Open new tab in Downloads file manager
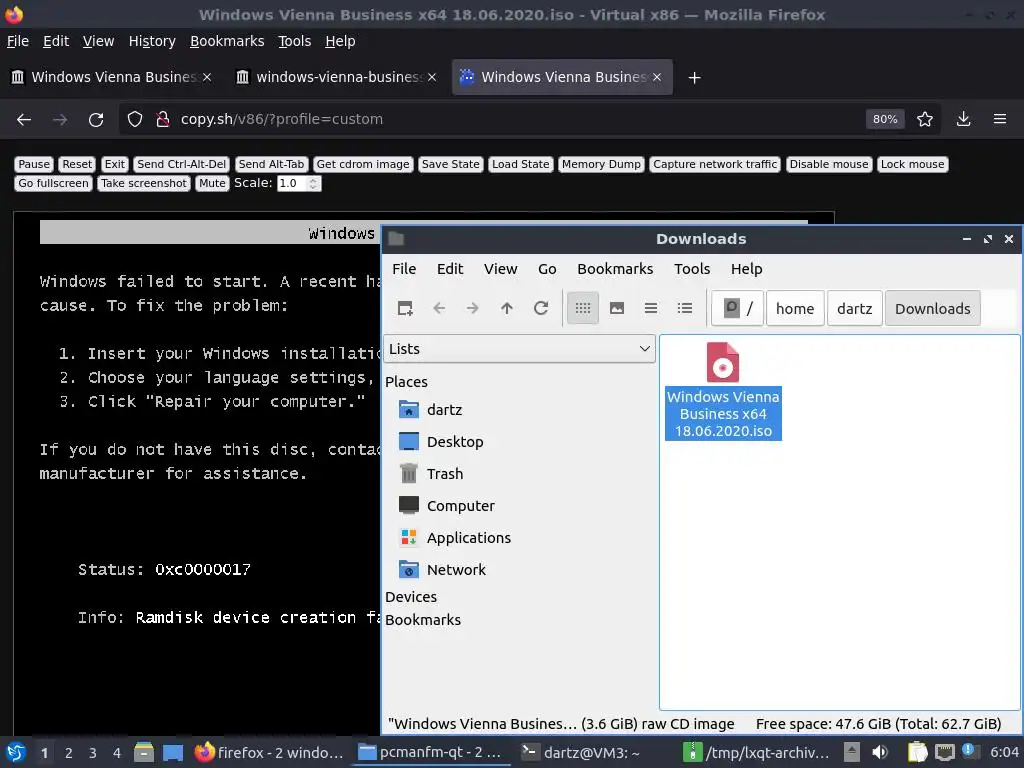Viewport: 1024px width, 768px height. (x=405, y=308)
